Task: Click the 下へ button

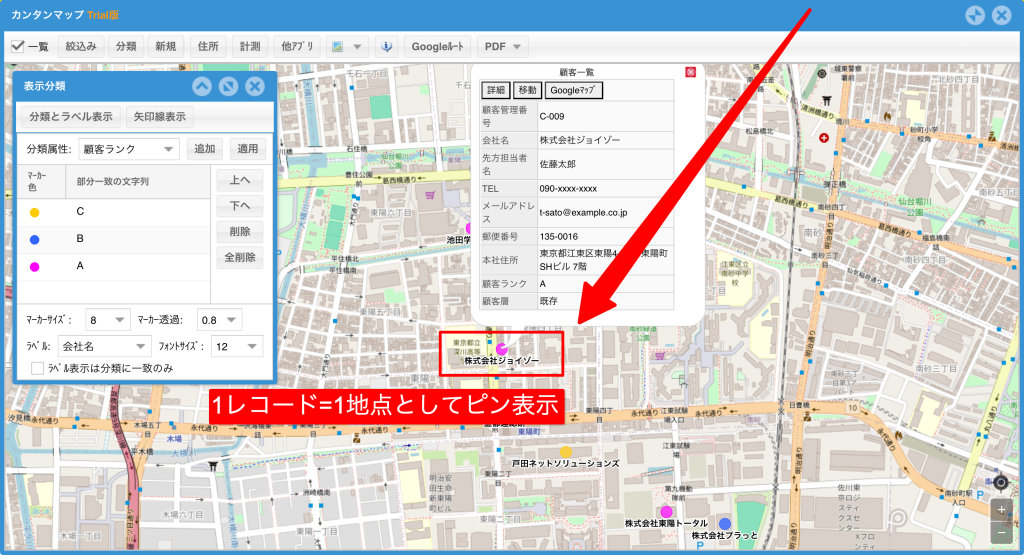Action: click(240, 206)
